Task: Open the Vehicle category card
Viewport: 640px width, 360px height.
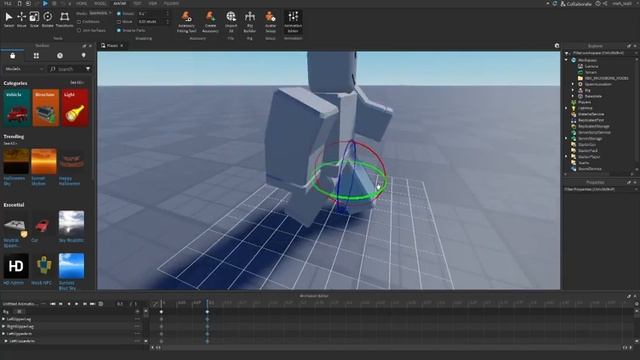Action: pos(17,108)
